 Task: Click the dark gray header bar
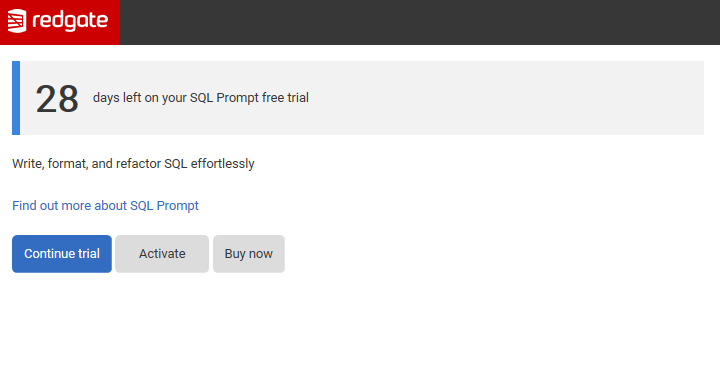pyautogui.click(x=420, y=22)
